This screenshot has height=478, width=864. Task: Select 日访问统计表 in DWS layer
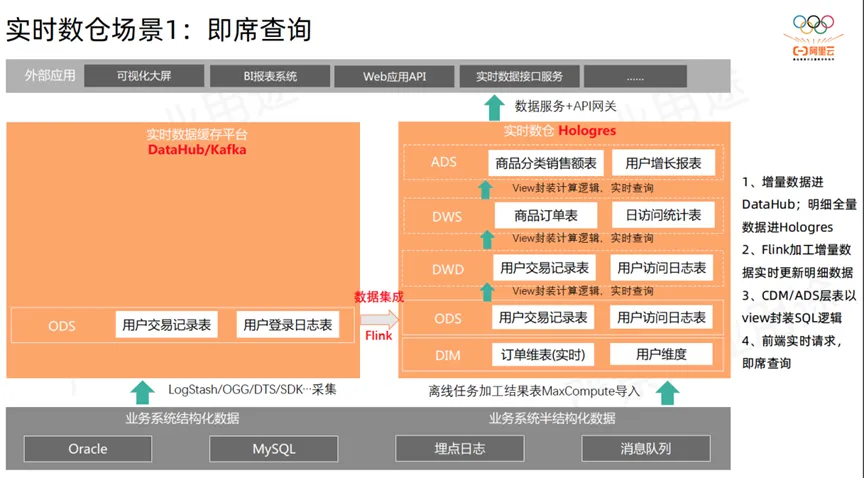[x=663, y=215]
